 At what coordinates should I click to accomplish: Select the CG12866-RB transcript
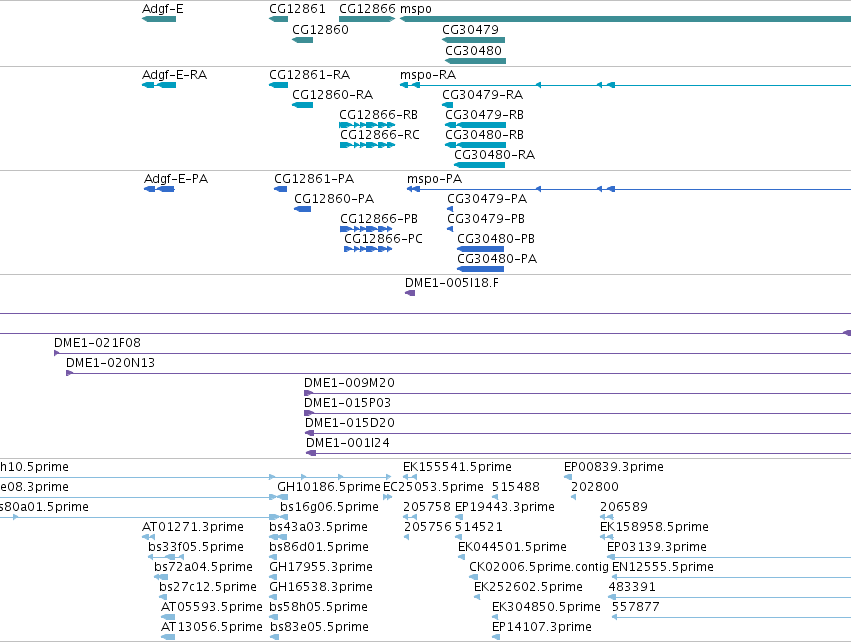coord(367,125)
